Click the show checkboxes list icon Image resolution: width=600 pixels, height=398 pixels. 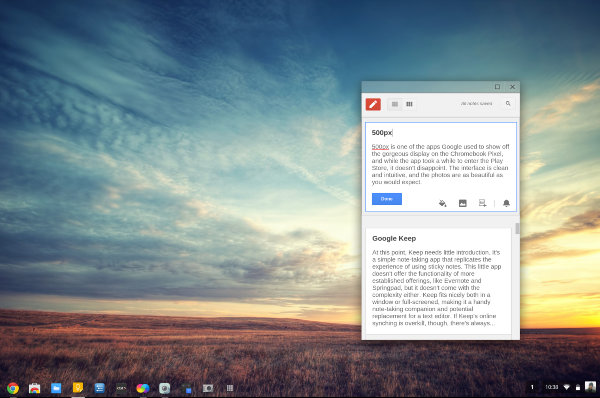tap(483, 203)
